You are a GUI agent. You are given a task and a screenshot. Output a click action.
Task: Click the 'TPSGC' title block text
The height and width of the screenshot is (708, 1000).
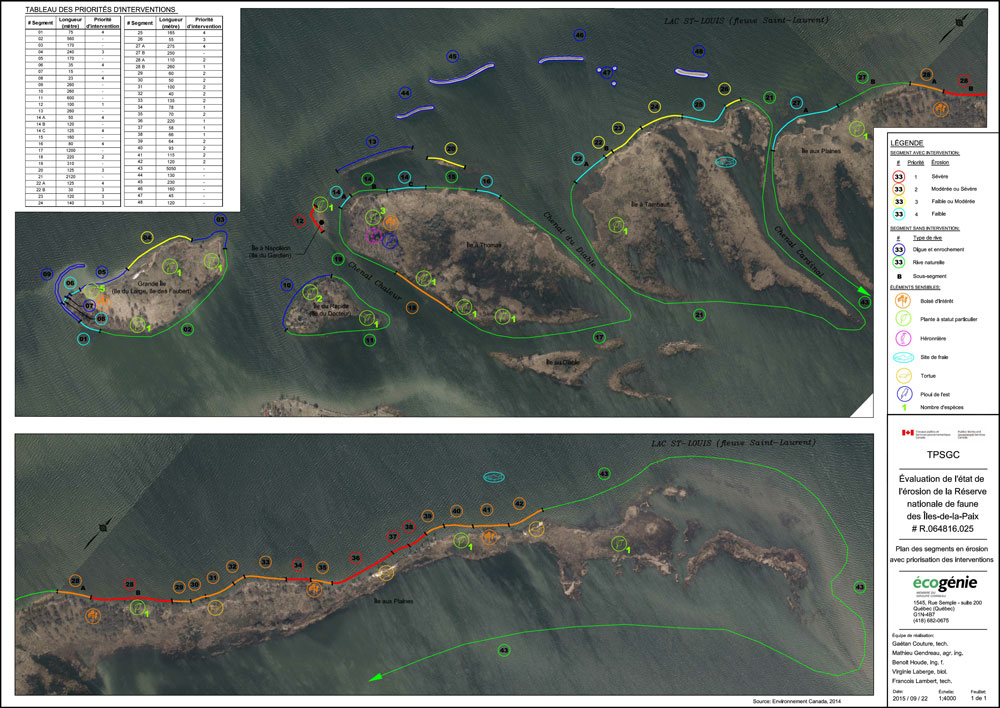click(x=943, y=455)
